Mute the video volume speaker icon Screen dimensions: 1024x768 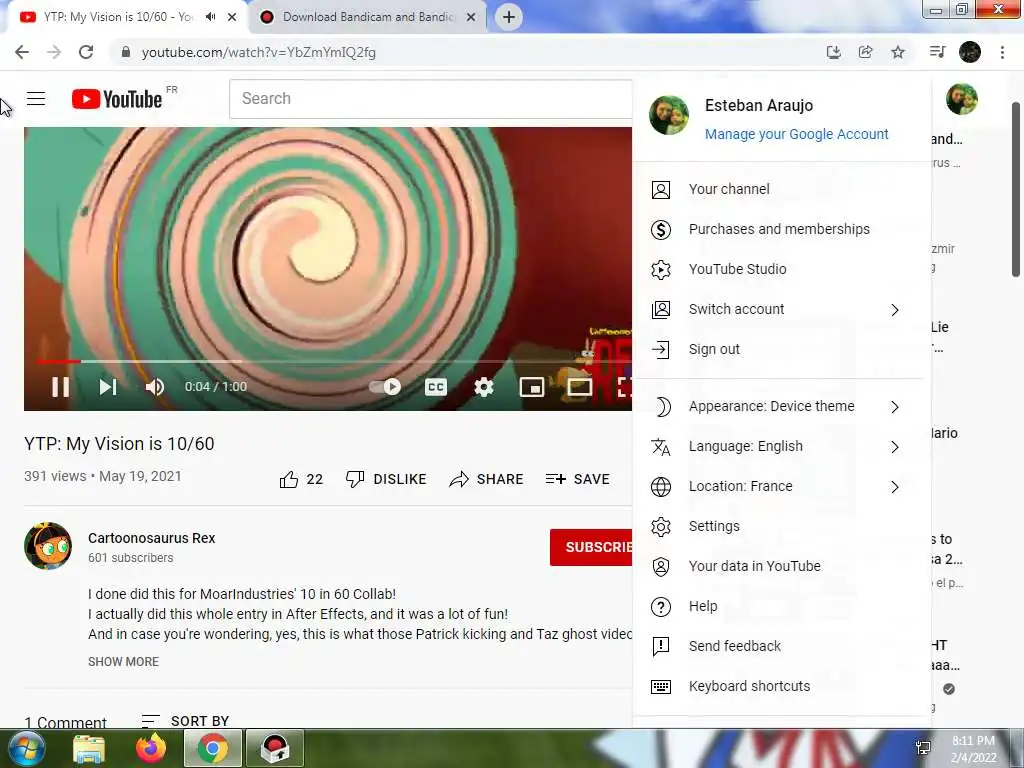(x=155, y=387)
